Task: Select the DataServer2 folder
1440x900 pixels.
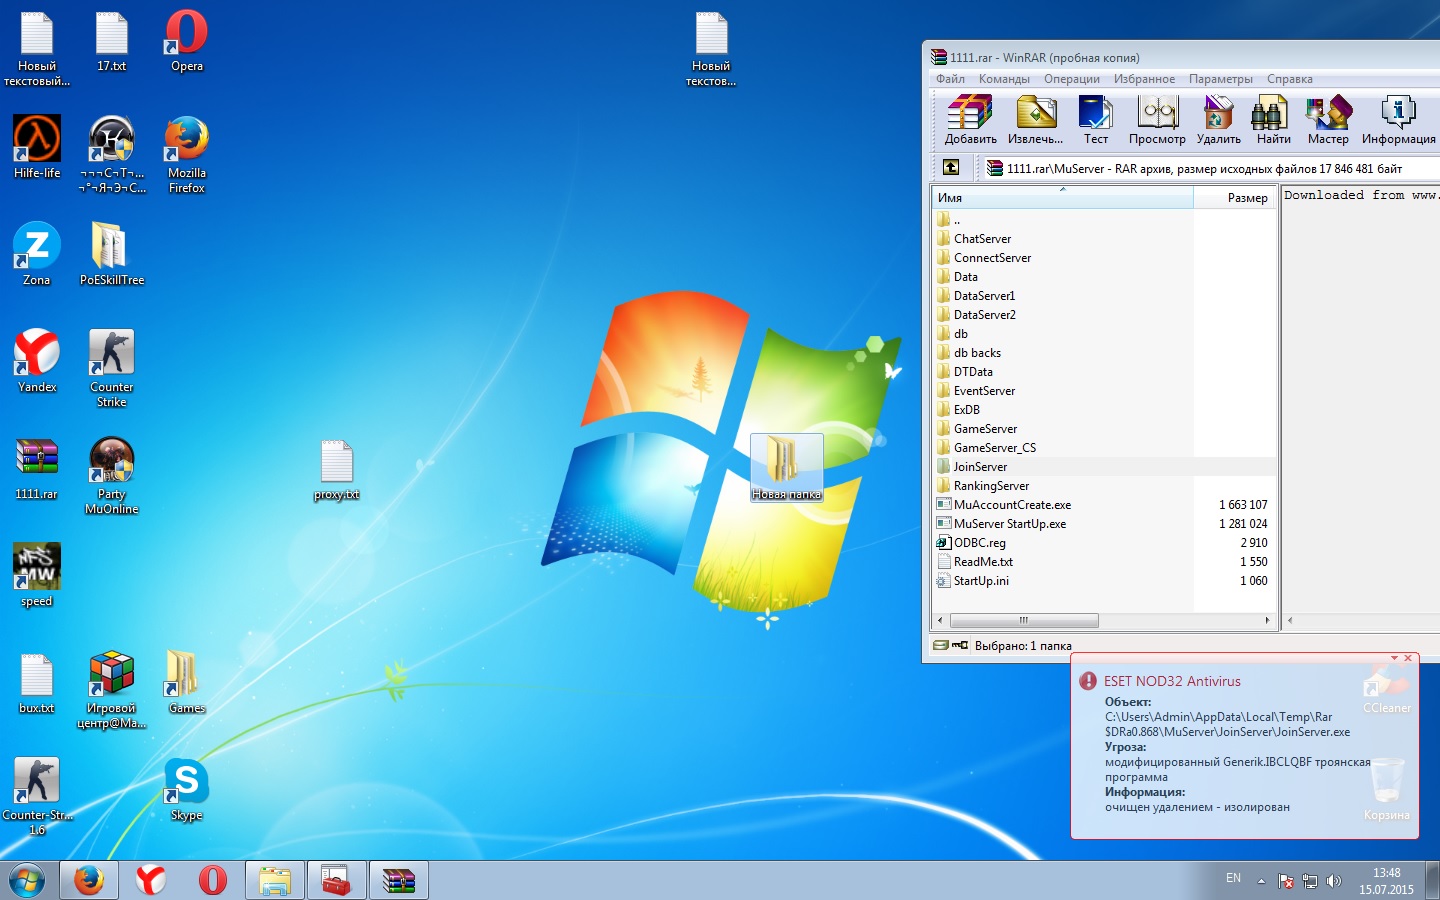Action: pos(984,315)
